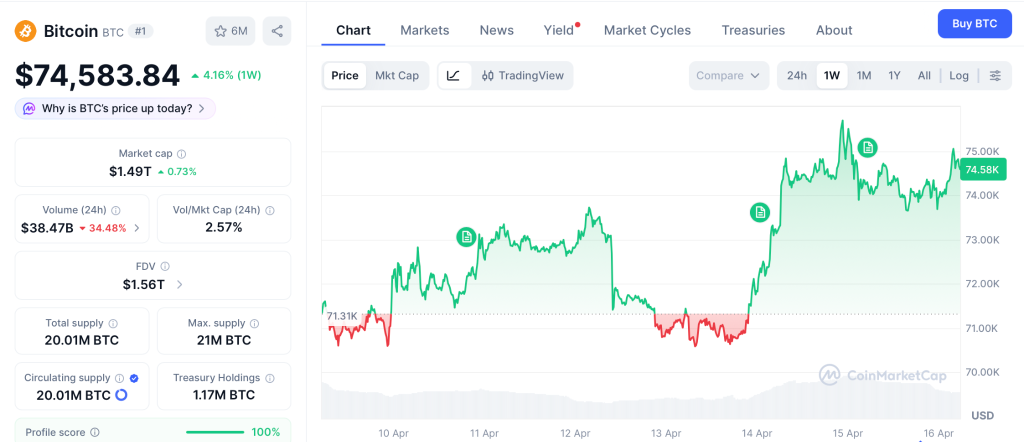Toggle chart to Mkt Cap
1024x442 pixels.
pyautogui.click(x=397, y=75)
